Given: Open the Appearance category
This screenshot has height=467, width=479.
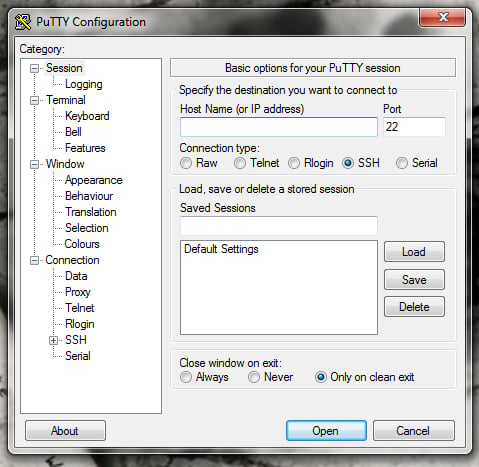Looking at the screenshot, I should [94, 180].
